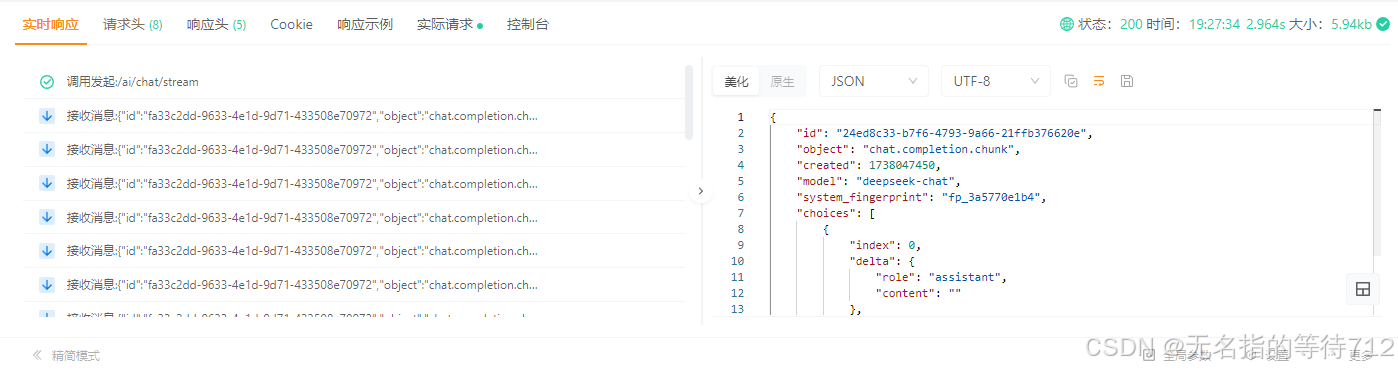The image size is (1398, 370).
Task: Click the save response icon
Action: (x=1126, y=81)
